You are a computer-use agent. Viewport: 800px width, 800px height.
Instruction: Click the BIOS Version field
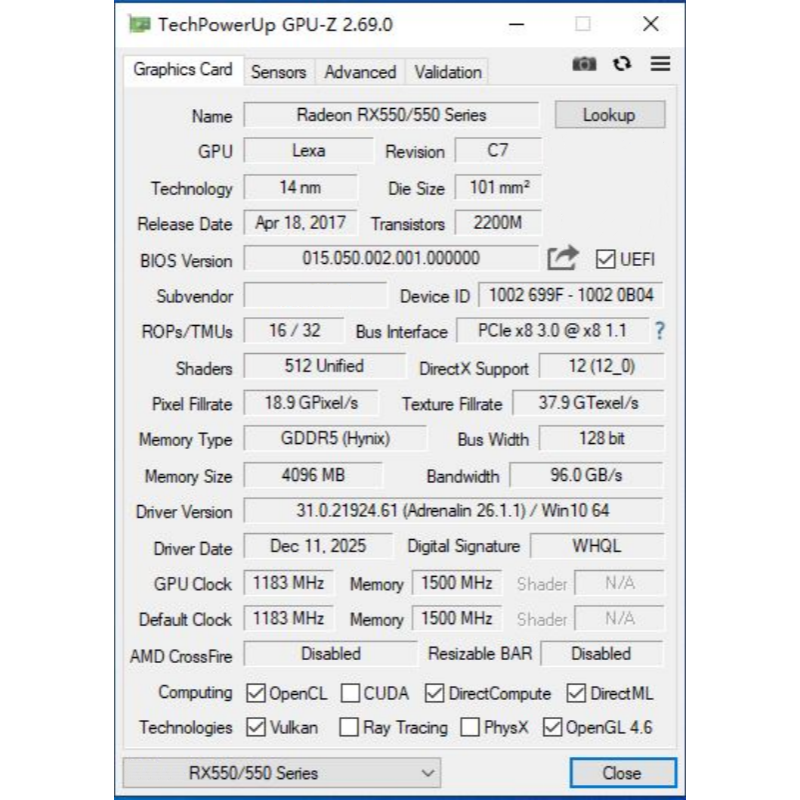pyautogui.click(x=391, y=258)
